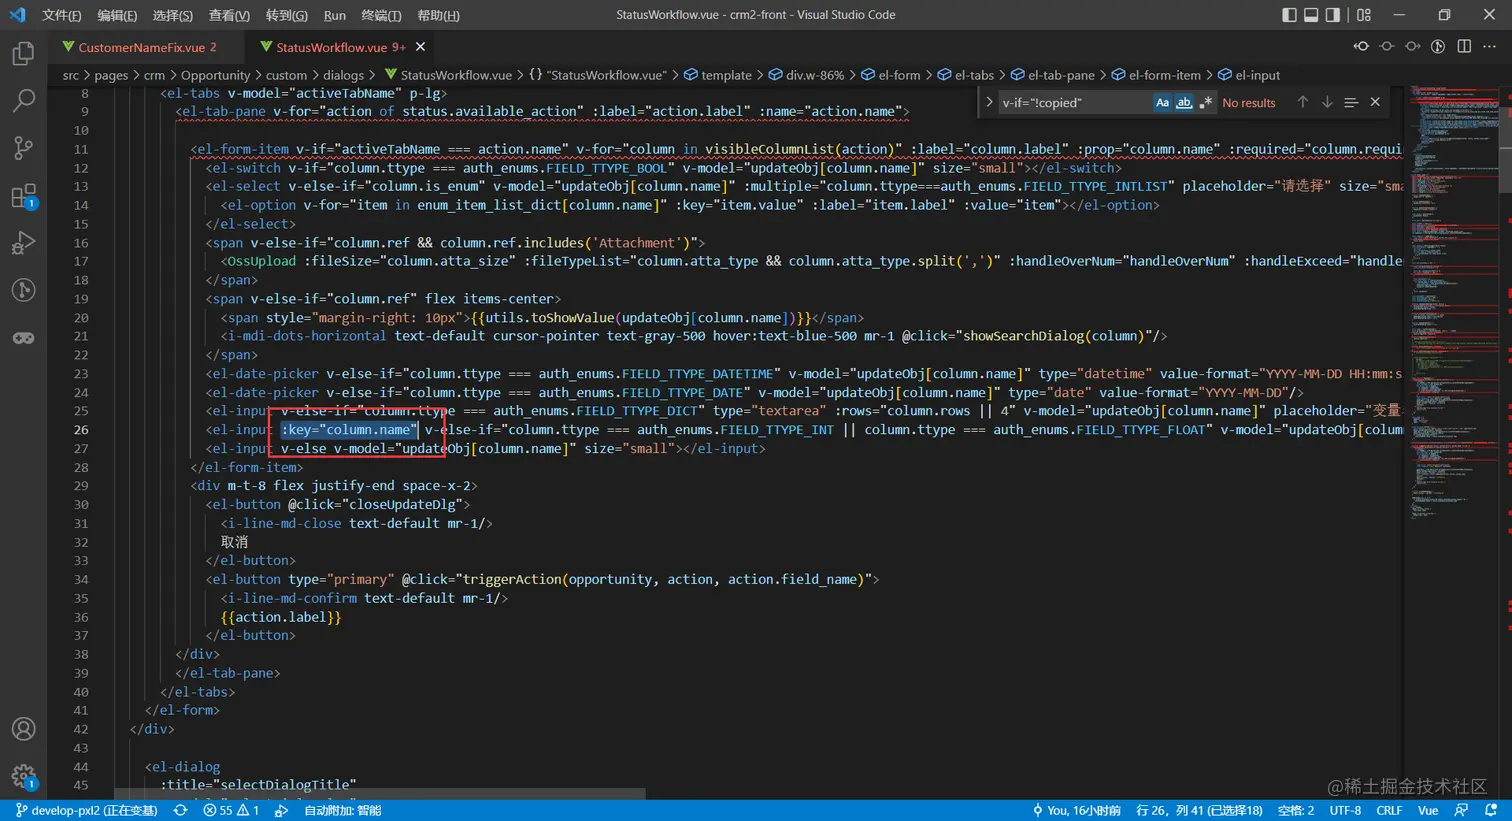The width and height of the screenshot is (1512, 821).
Task: Click 自动附加: 智能 in status bar
Action: click(342, 810)
